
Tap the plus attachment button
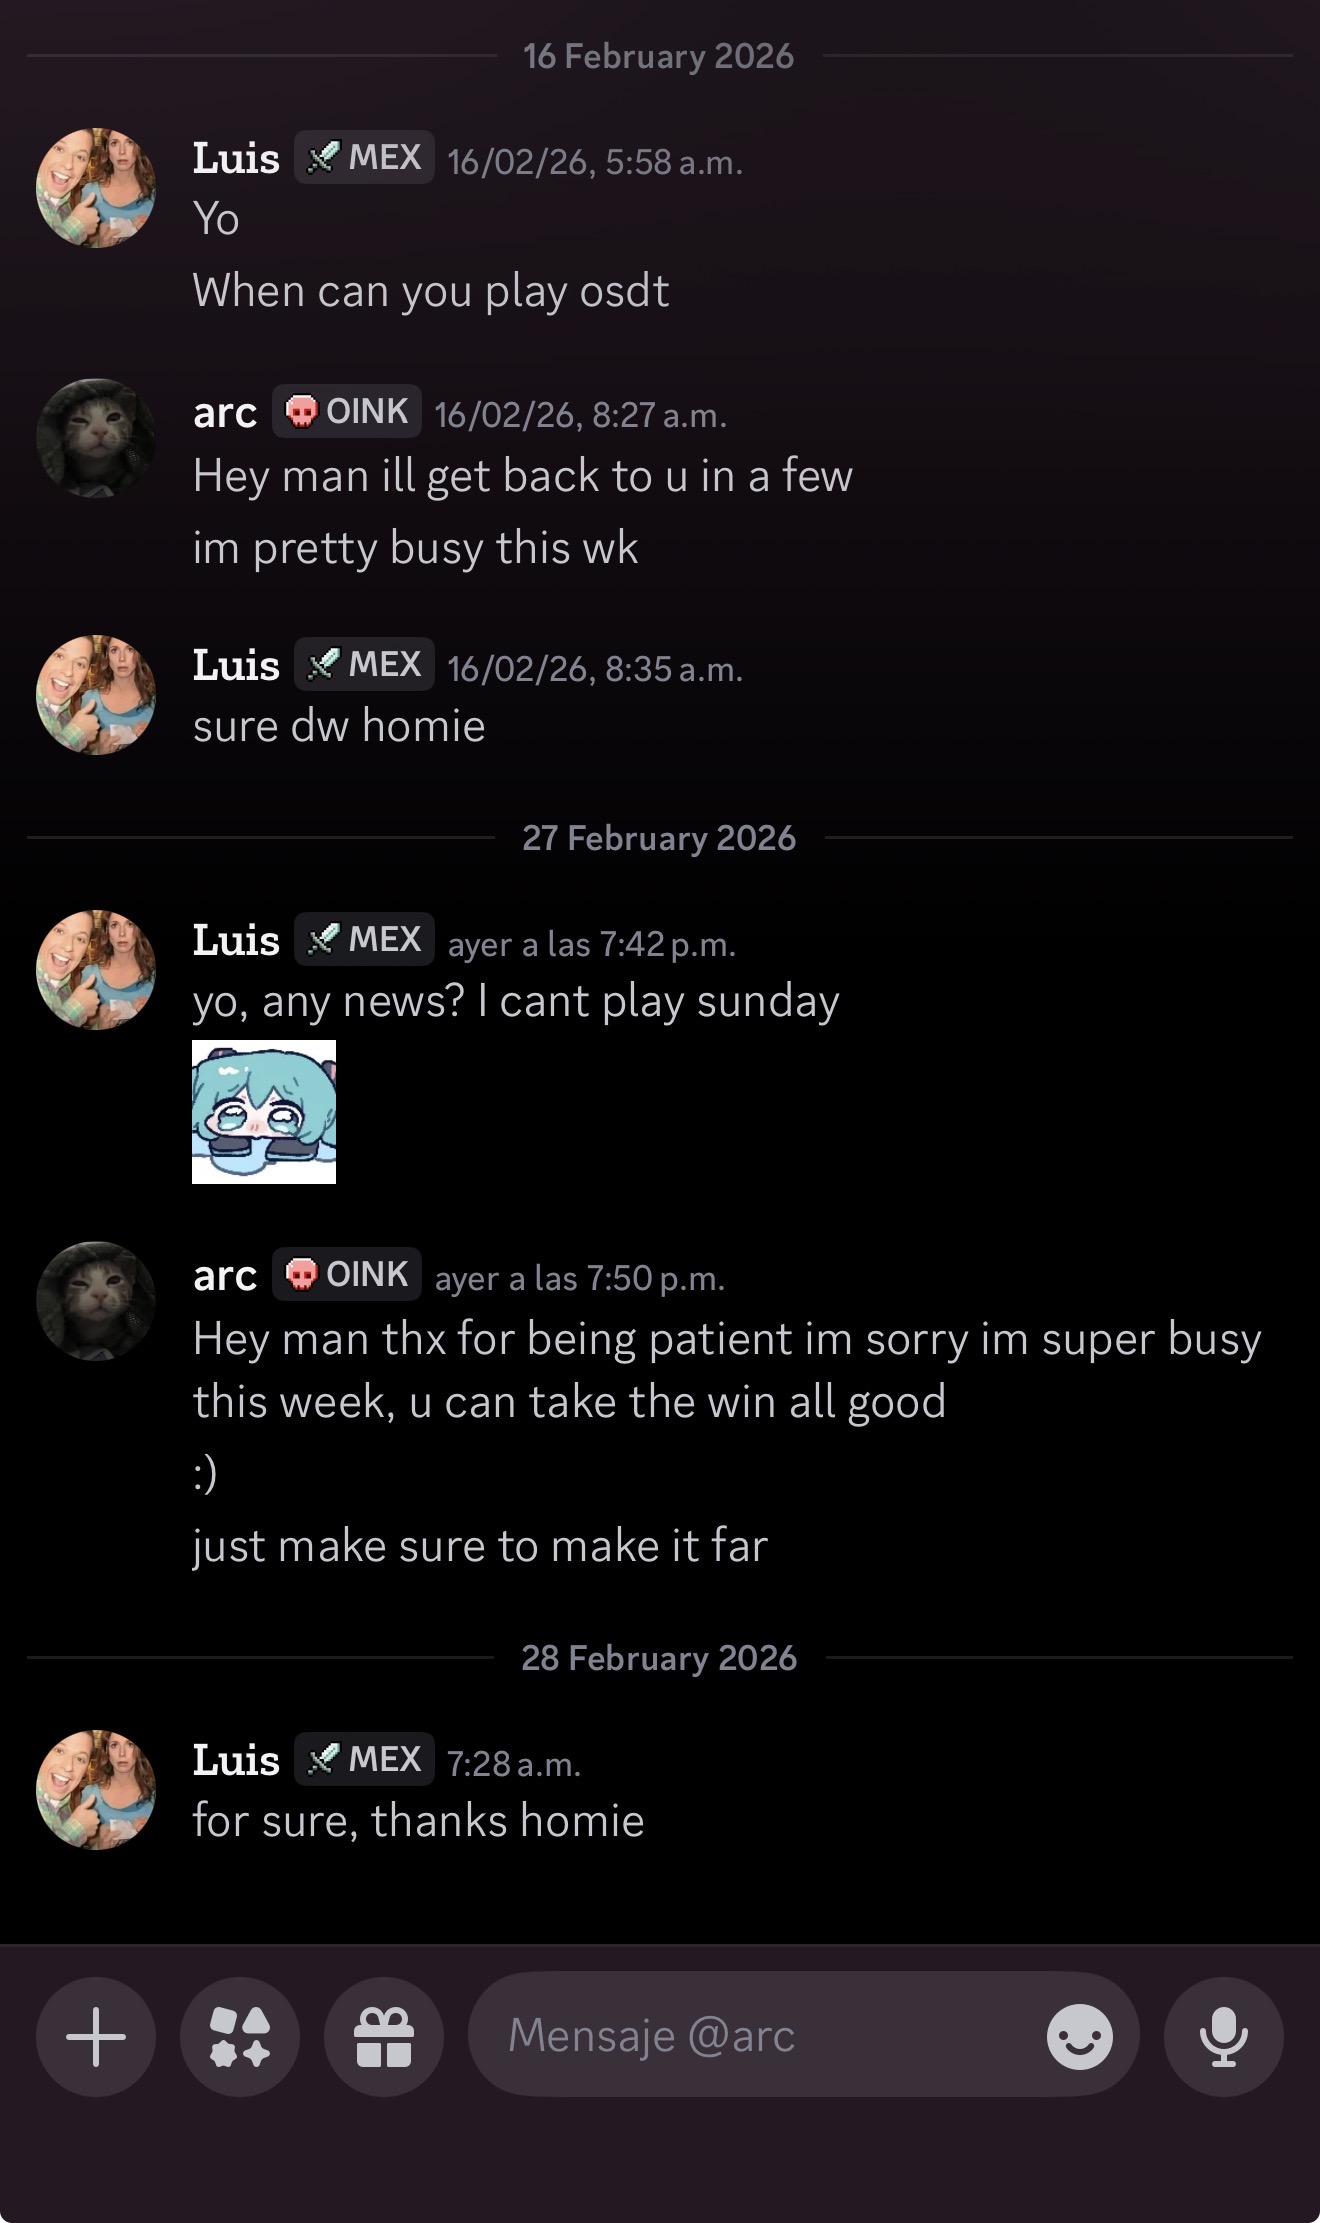coord(96,2036)
